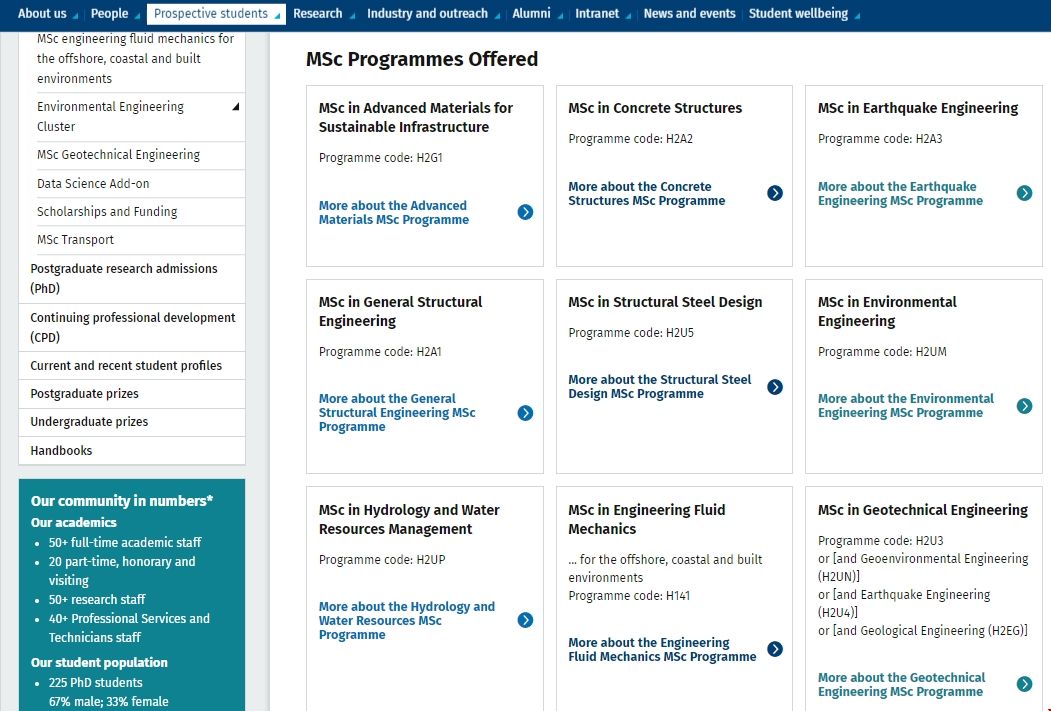Image resolution: width=1051 pixels, height=711 pixels.
Task: Open the Data Science Add-on page
Action: [x=93, y=184]
